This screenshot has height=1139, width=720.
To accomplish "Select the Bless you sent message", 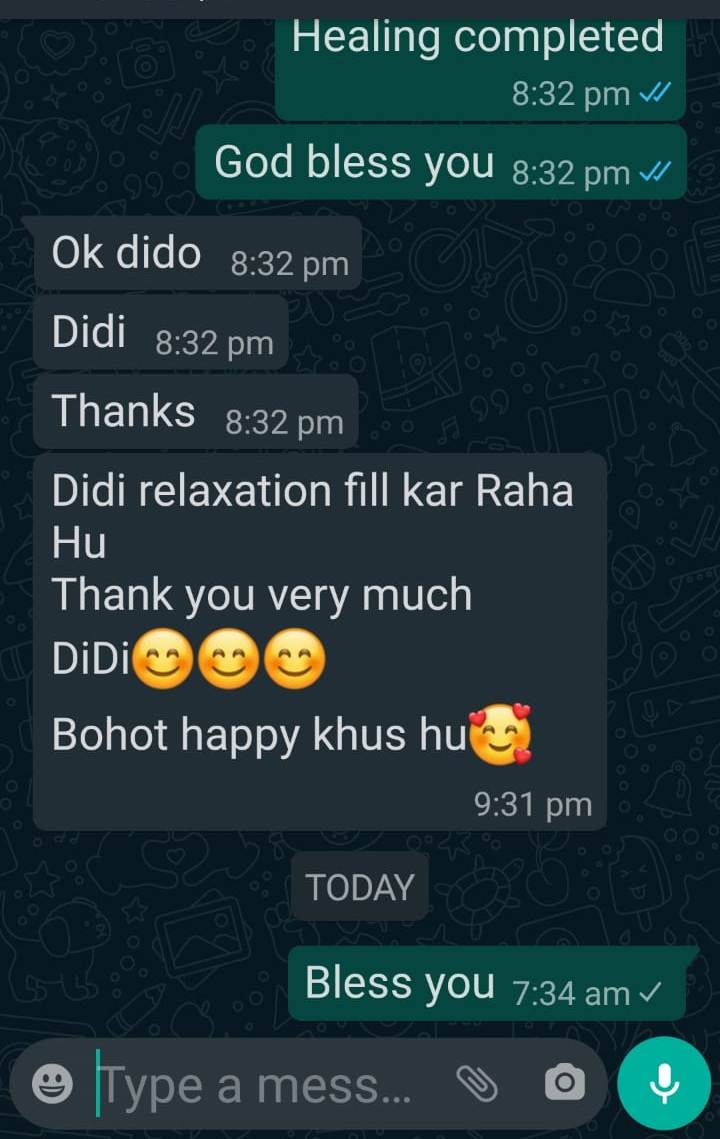I will tap(487, 984).
